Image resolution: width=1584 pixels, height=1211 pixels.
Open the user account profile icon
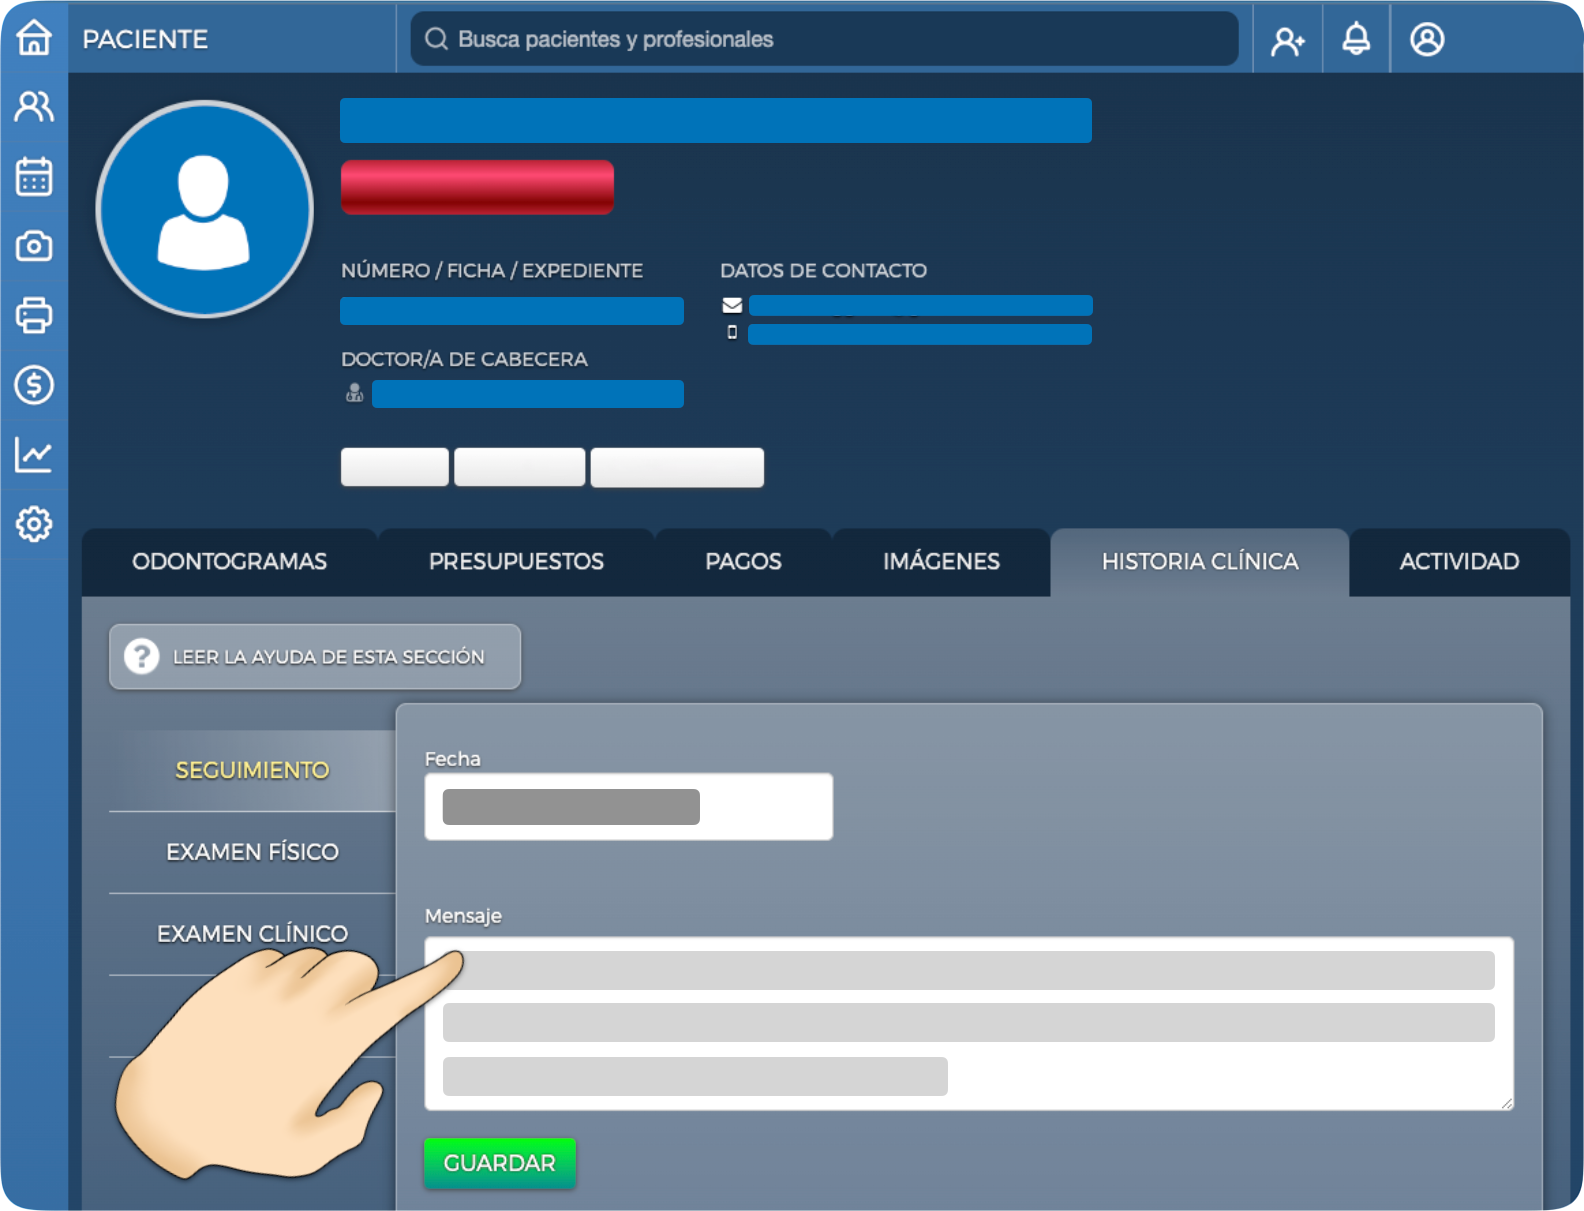click(x=1427, y=40)
